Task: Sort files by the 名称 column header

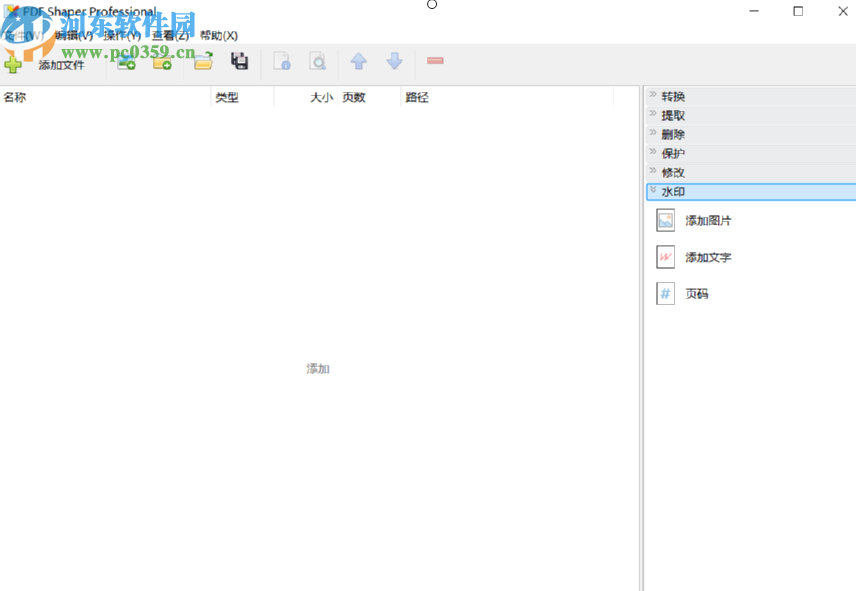Action: pos(16,97)
